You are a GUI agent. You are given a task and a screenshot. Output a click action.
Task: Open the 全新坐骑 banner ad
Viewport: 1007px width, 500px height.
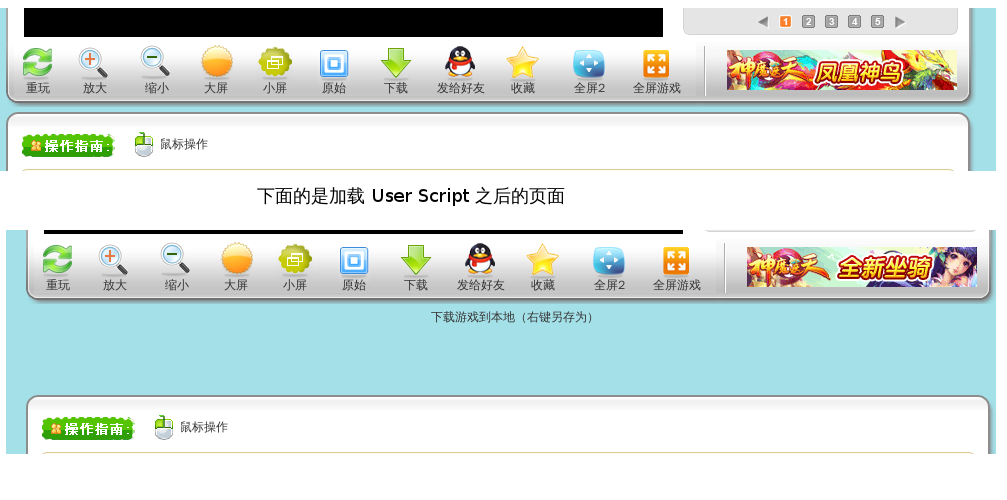pyautogui.click(x=862, y=267)
